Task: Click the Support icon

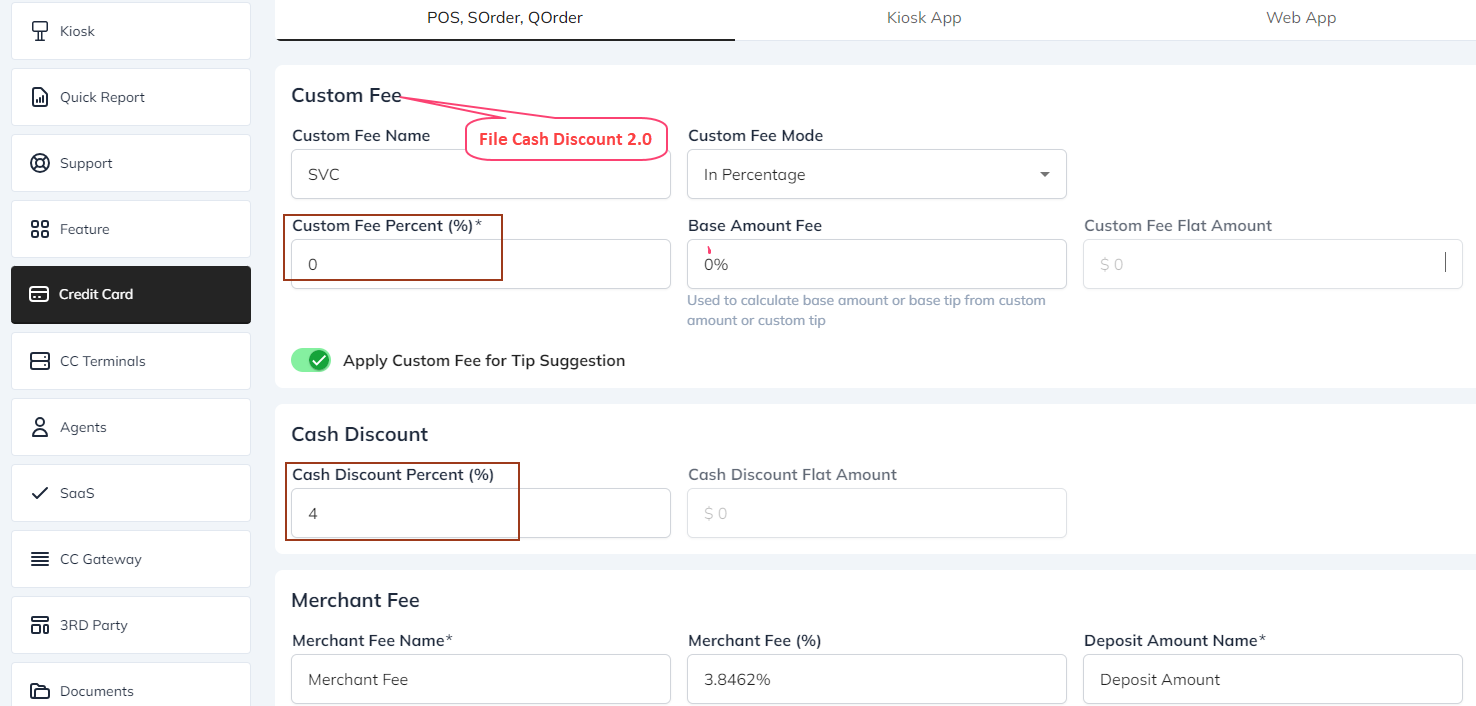Action: 38,163
